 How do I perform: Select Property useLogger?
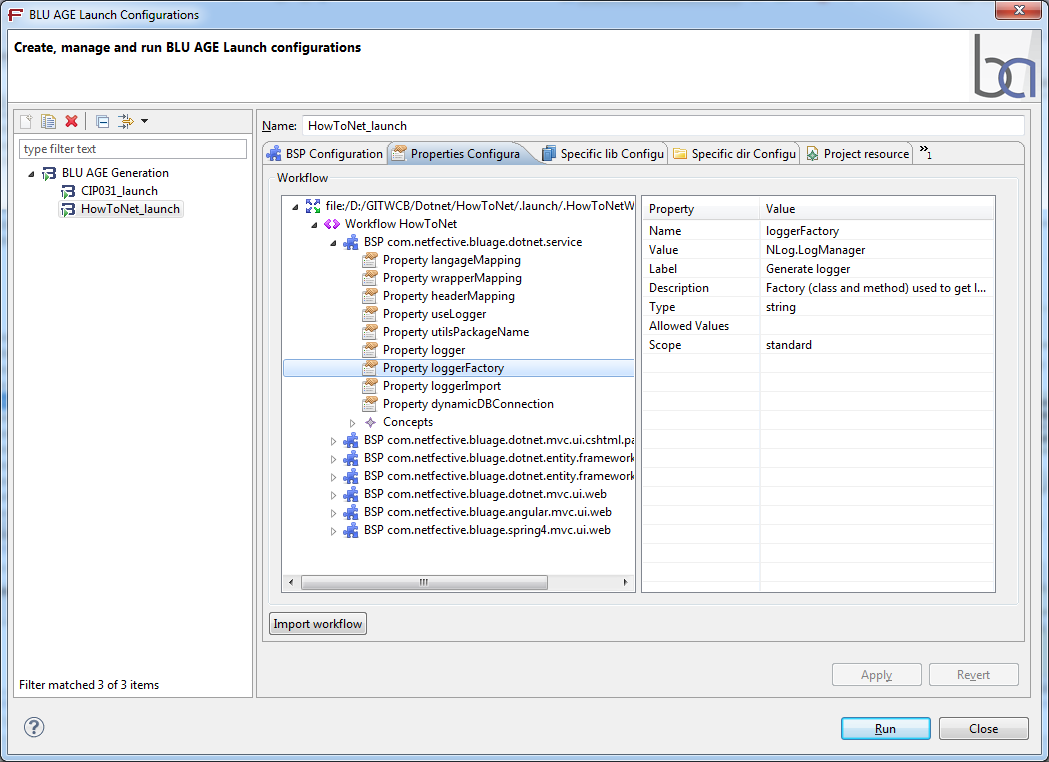tap(434, 314)
